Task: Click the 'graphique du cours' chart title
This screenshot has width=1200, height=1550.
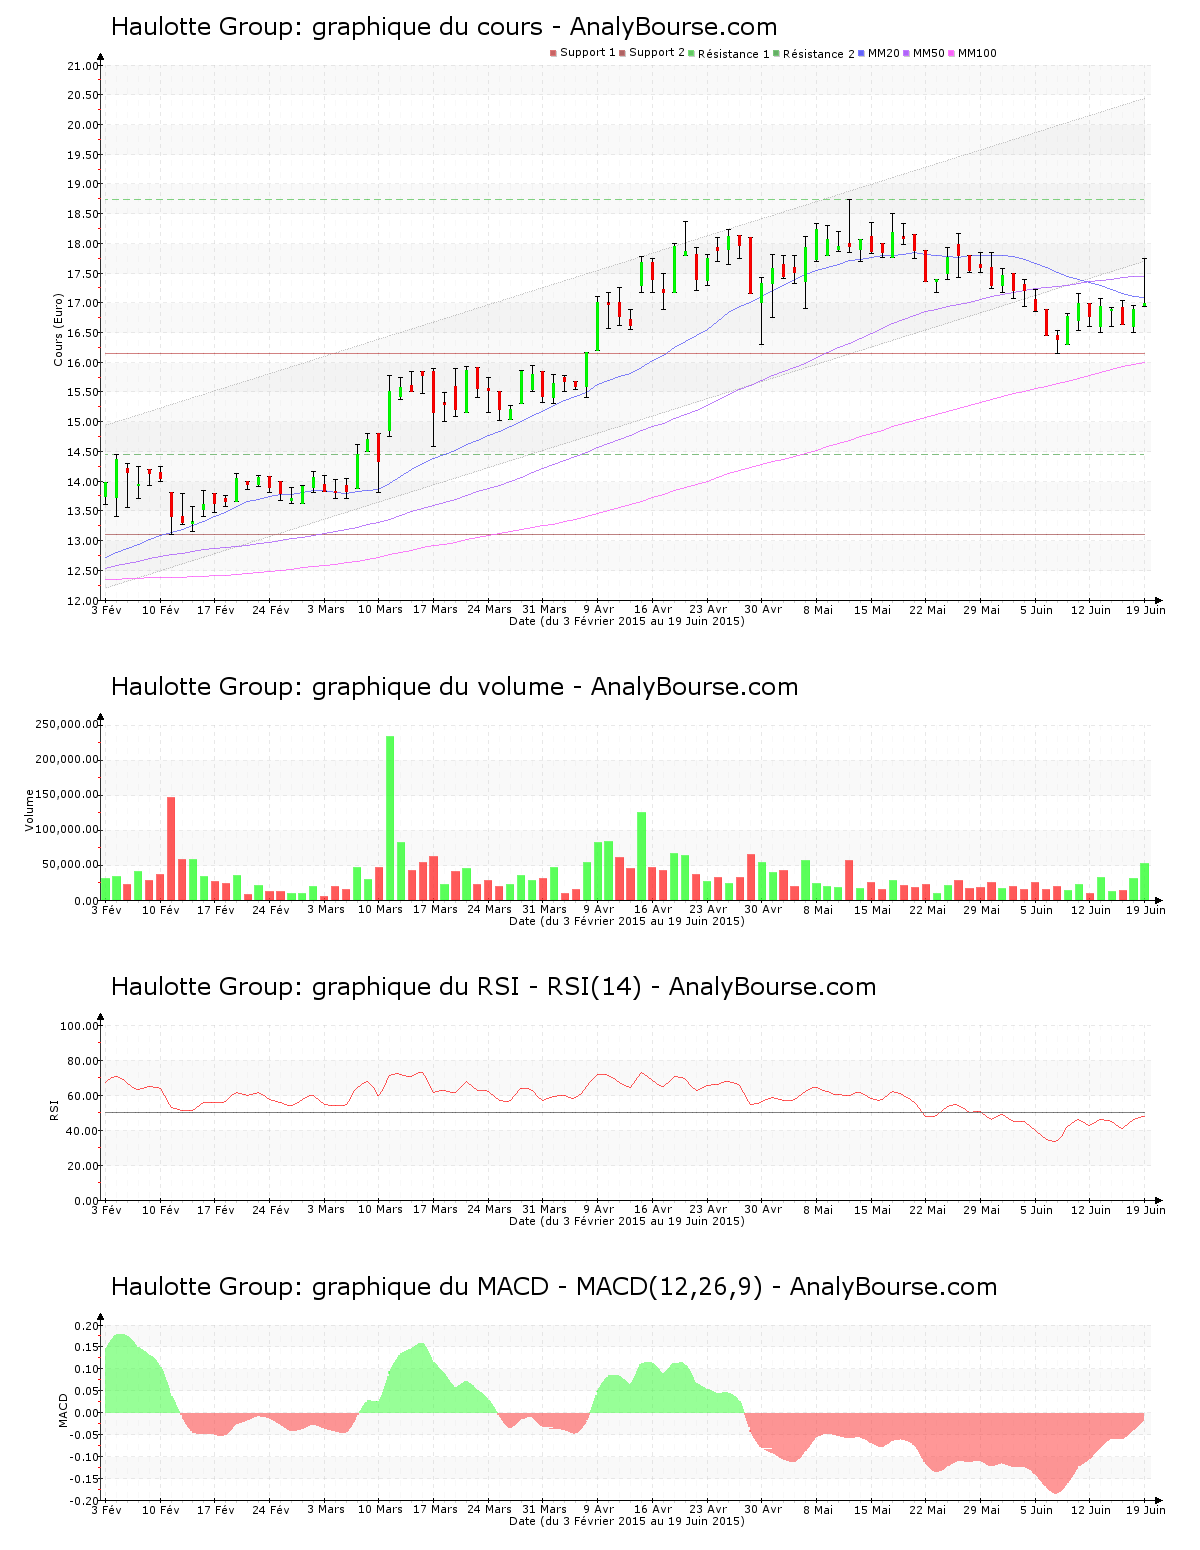Action: tap(444, 27)
